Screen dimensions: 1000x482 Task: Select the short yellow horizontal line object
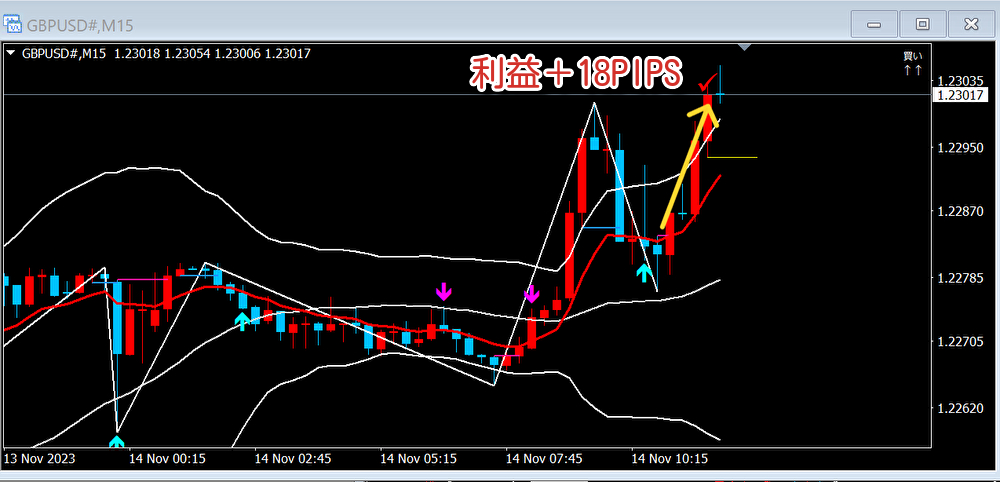point(732,157)
